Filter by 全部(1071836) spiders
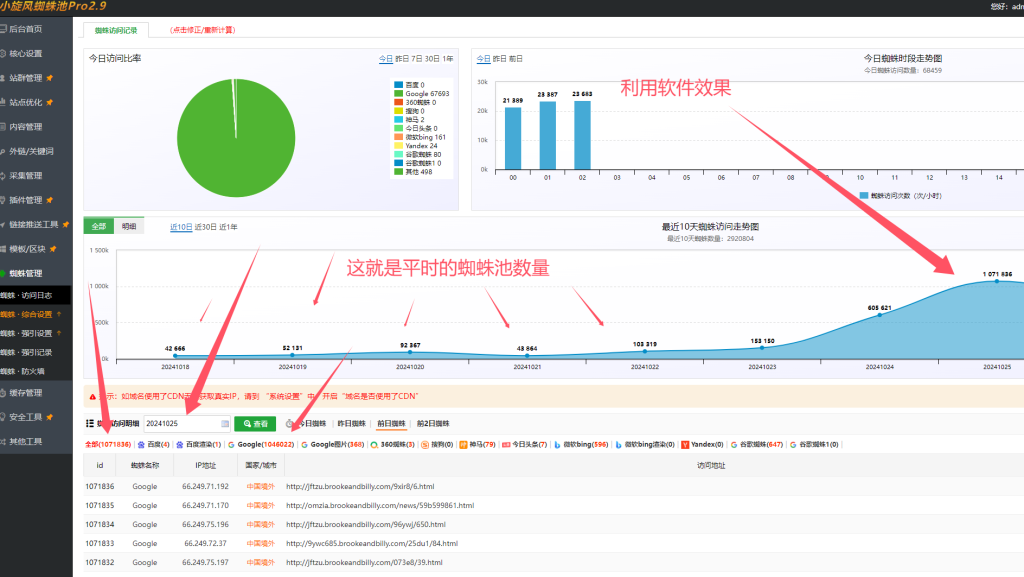 pyautogui.click(x=108, y=444)
